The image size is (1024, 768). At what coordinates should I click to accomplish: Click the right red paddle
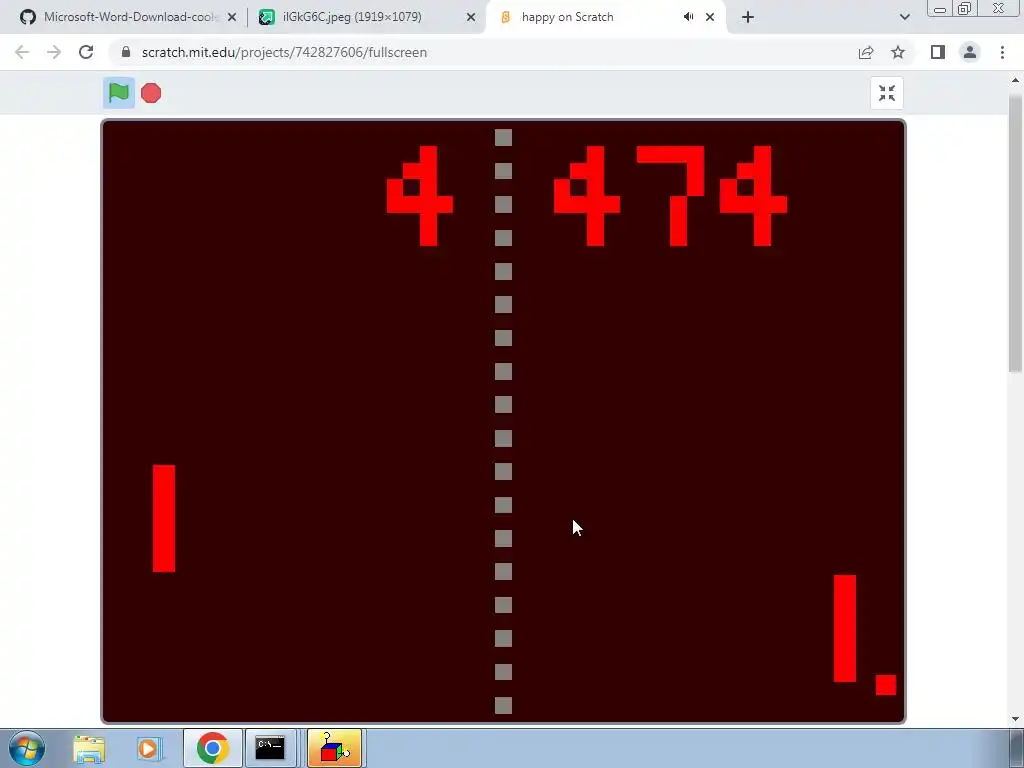click(x=844, y=628)
